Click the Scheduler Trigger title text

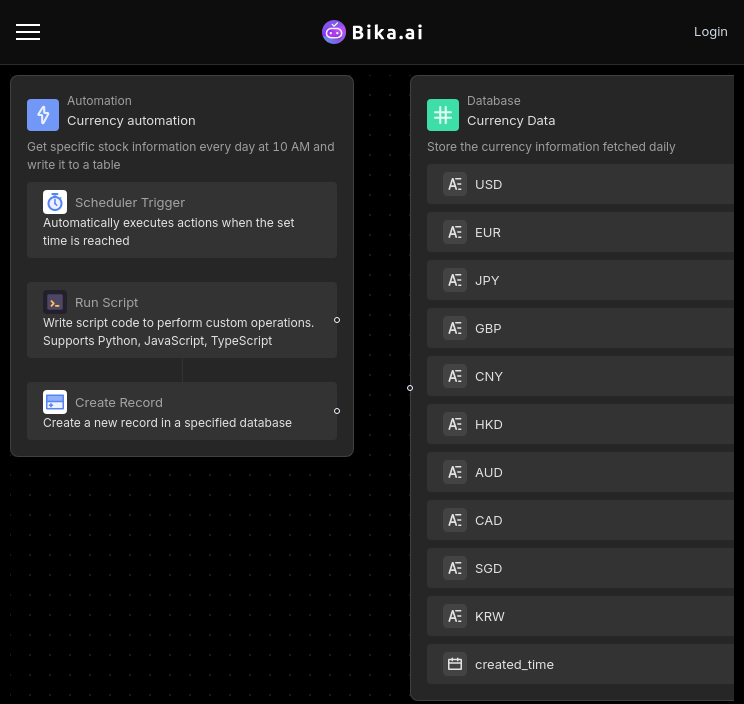[130, 203]
